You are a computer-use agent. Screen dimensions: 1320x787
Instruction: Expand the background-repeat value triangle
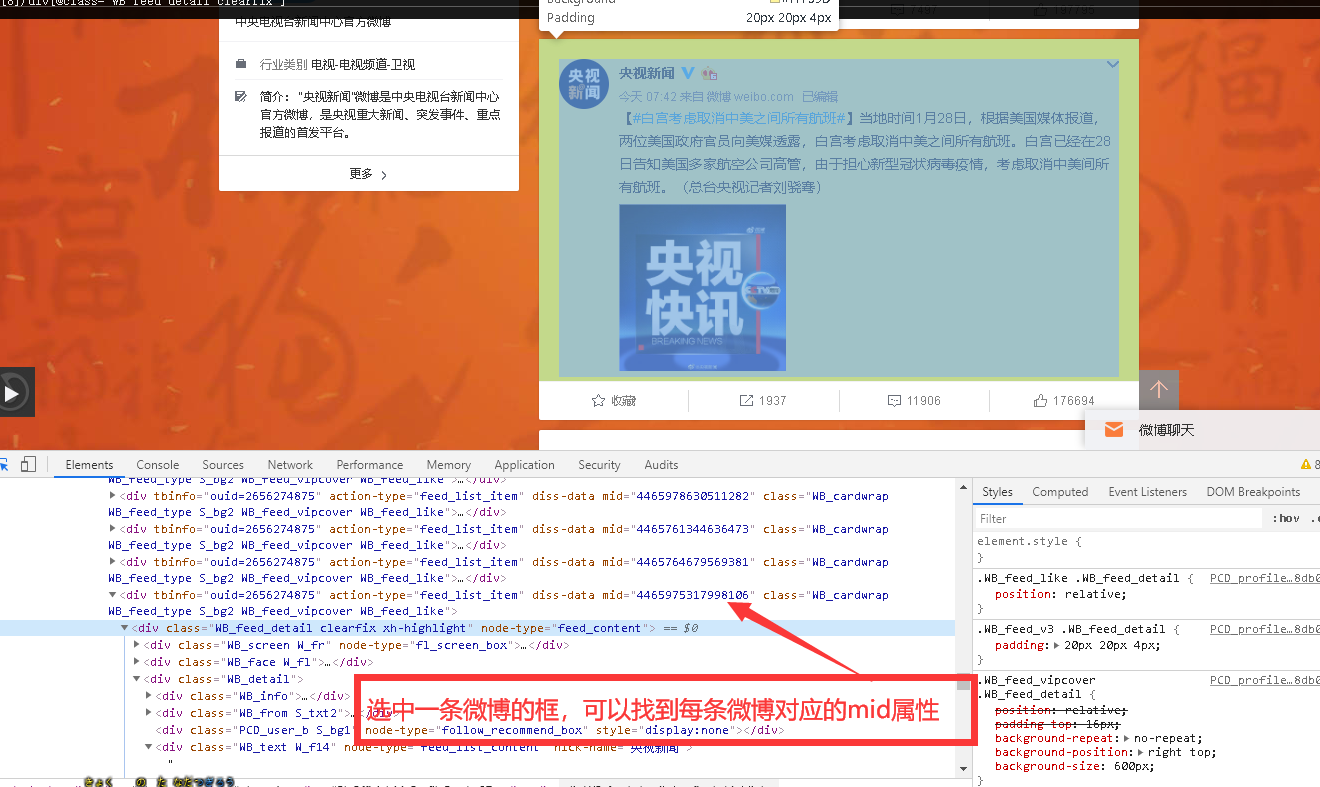tap(1127, 738)
